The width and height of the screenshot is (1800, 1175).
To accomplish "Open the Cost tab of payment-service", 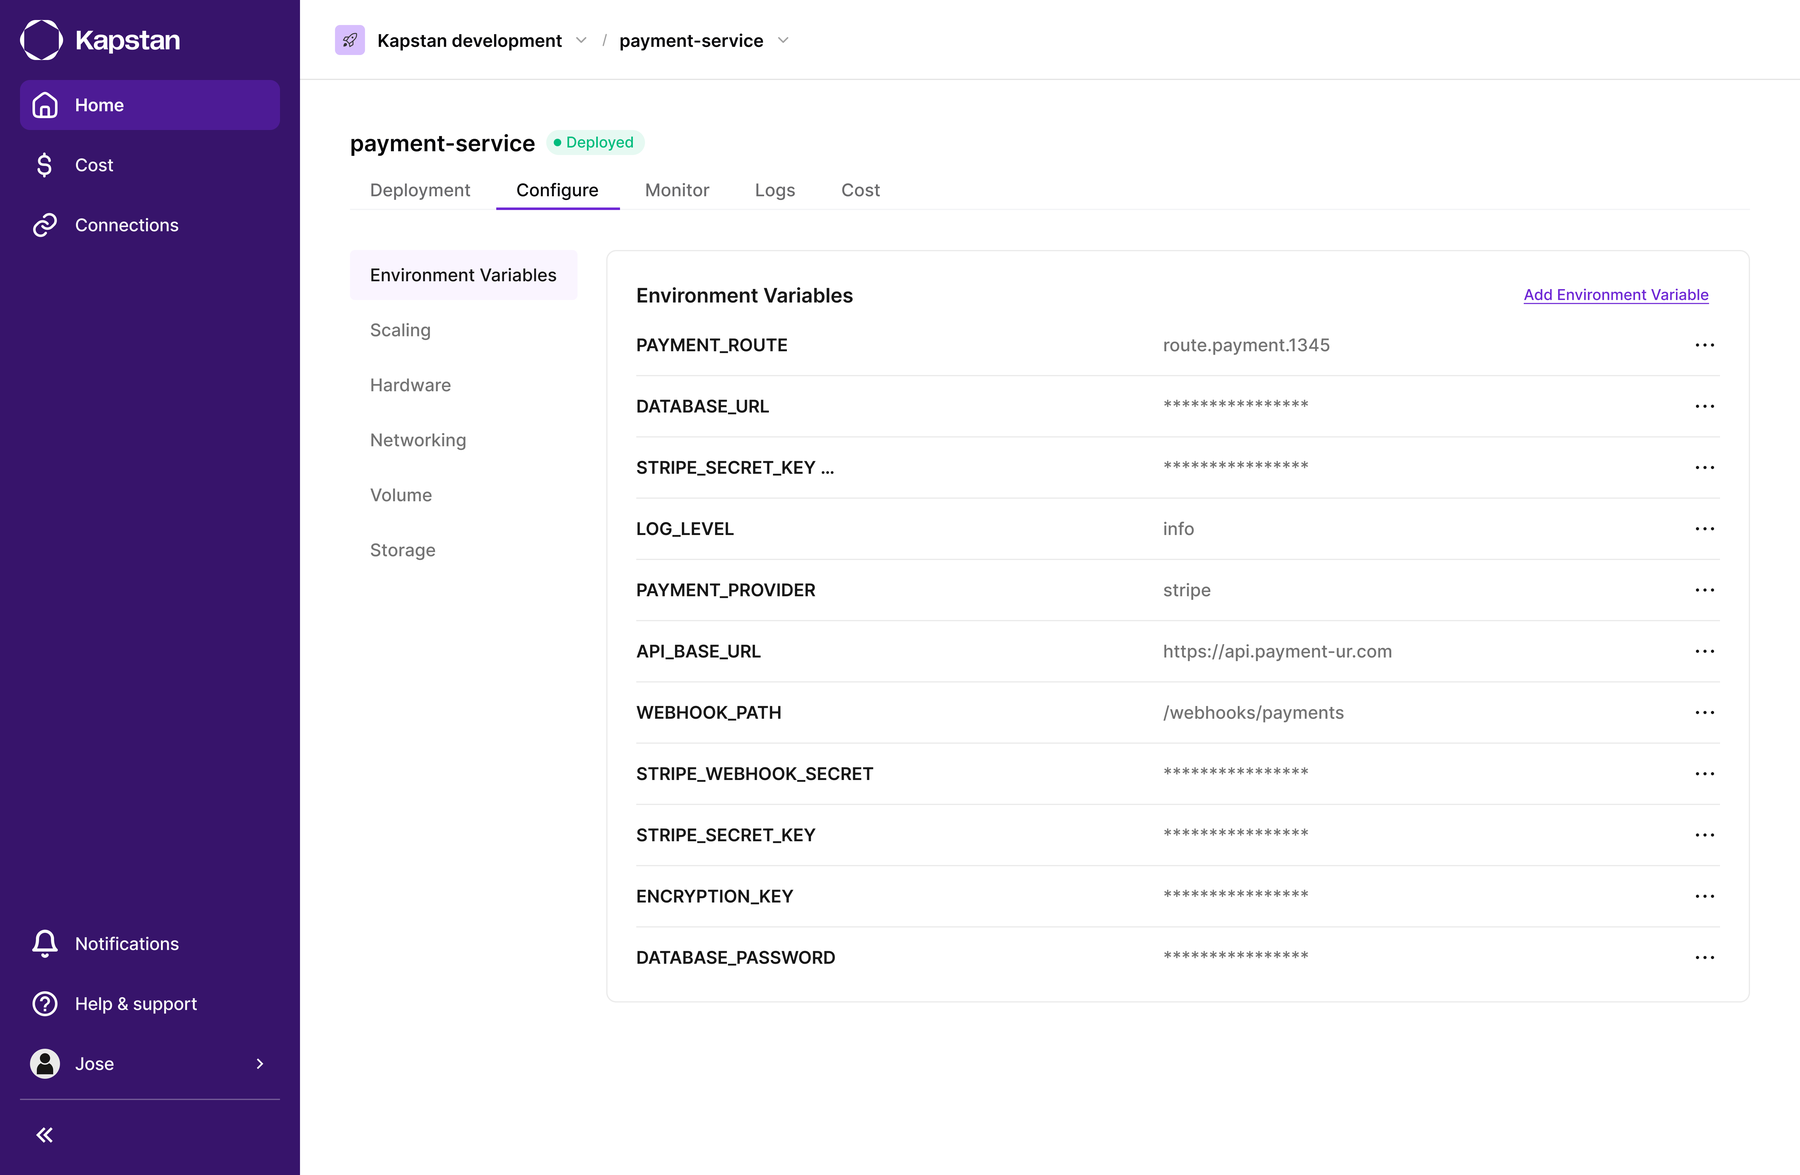I will tap(860, 190).
